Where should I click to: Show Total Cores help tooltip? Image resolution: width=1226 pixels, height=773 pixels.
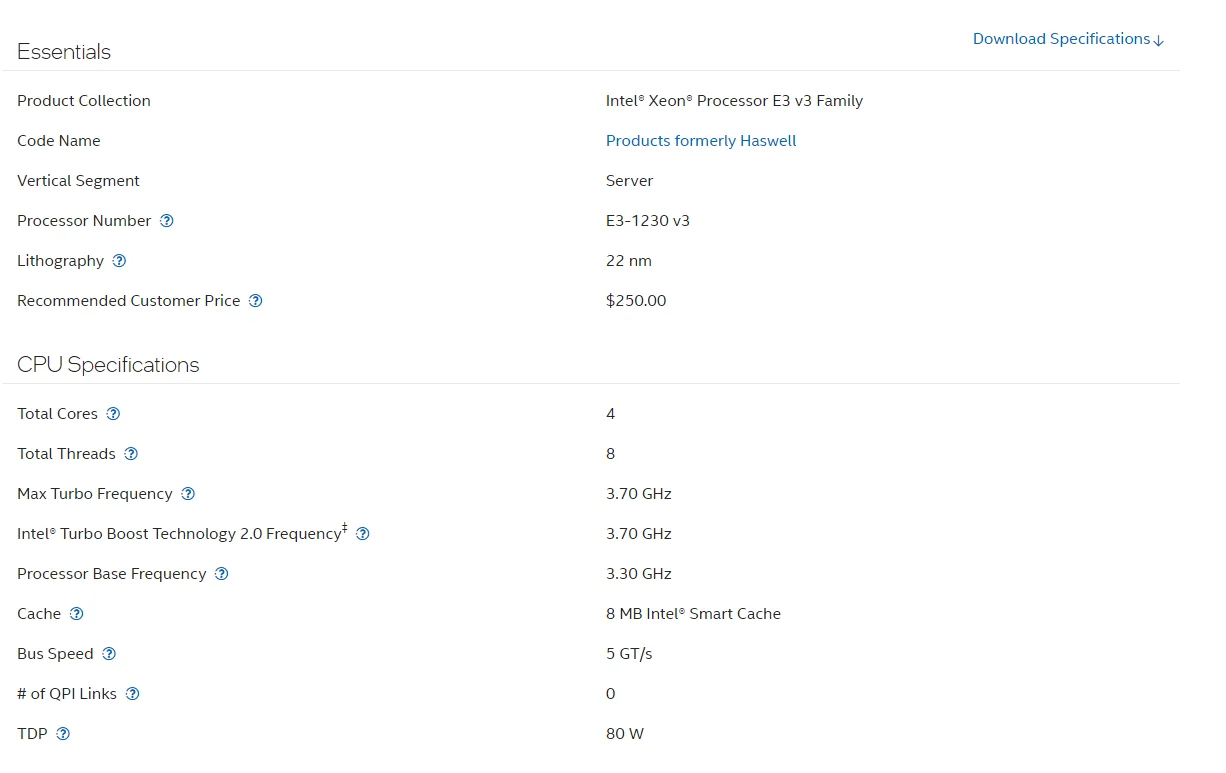(113, 414)
